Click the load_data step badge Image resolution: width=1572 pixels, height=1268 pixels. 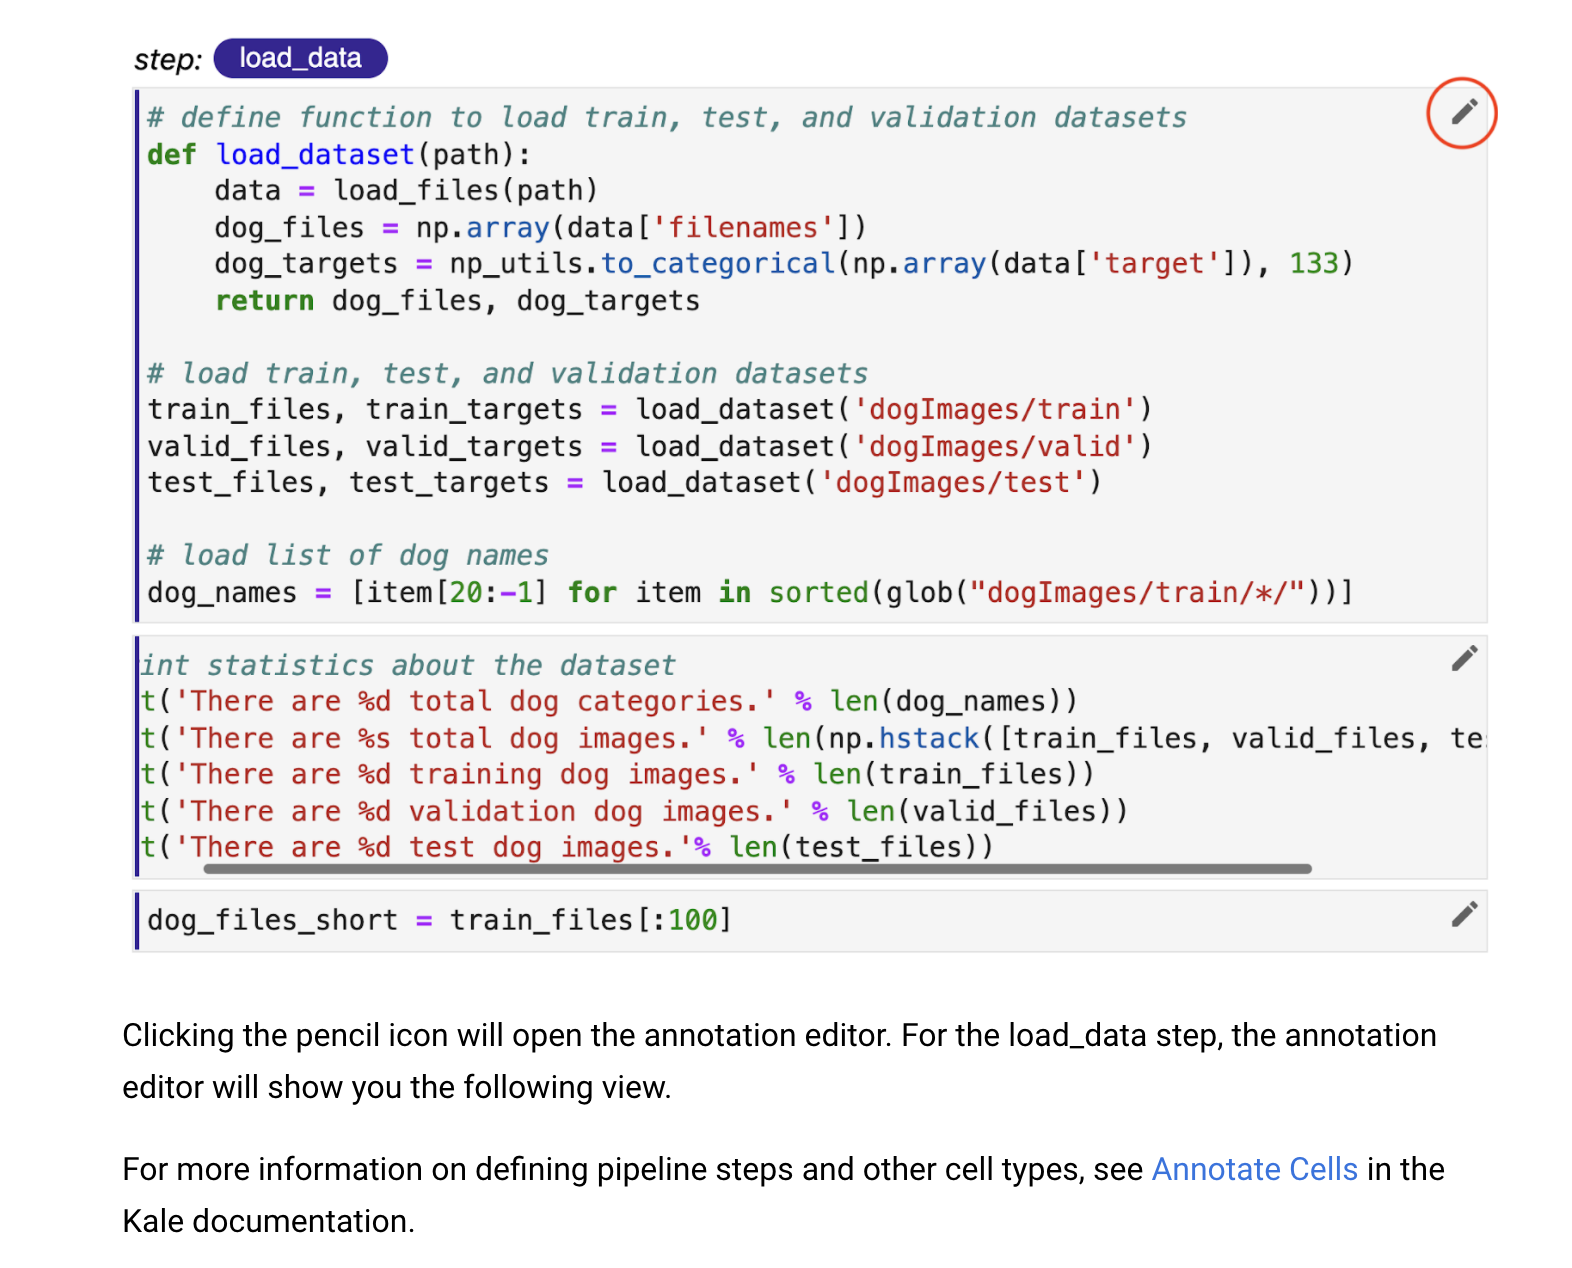tap(300, 58)
